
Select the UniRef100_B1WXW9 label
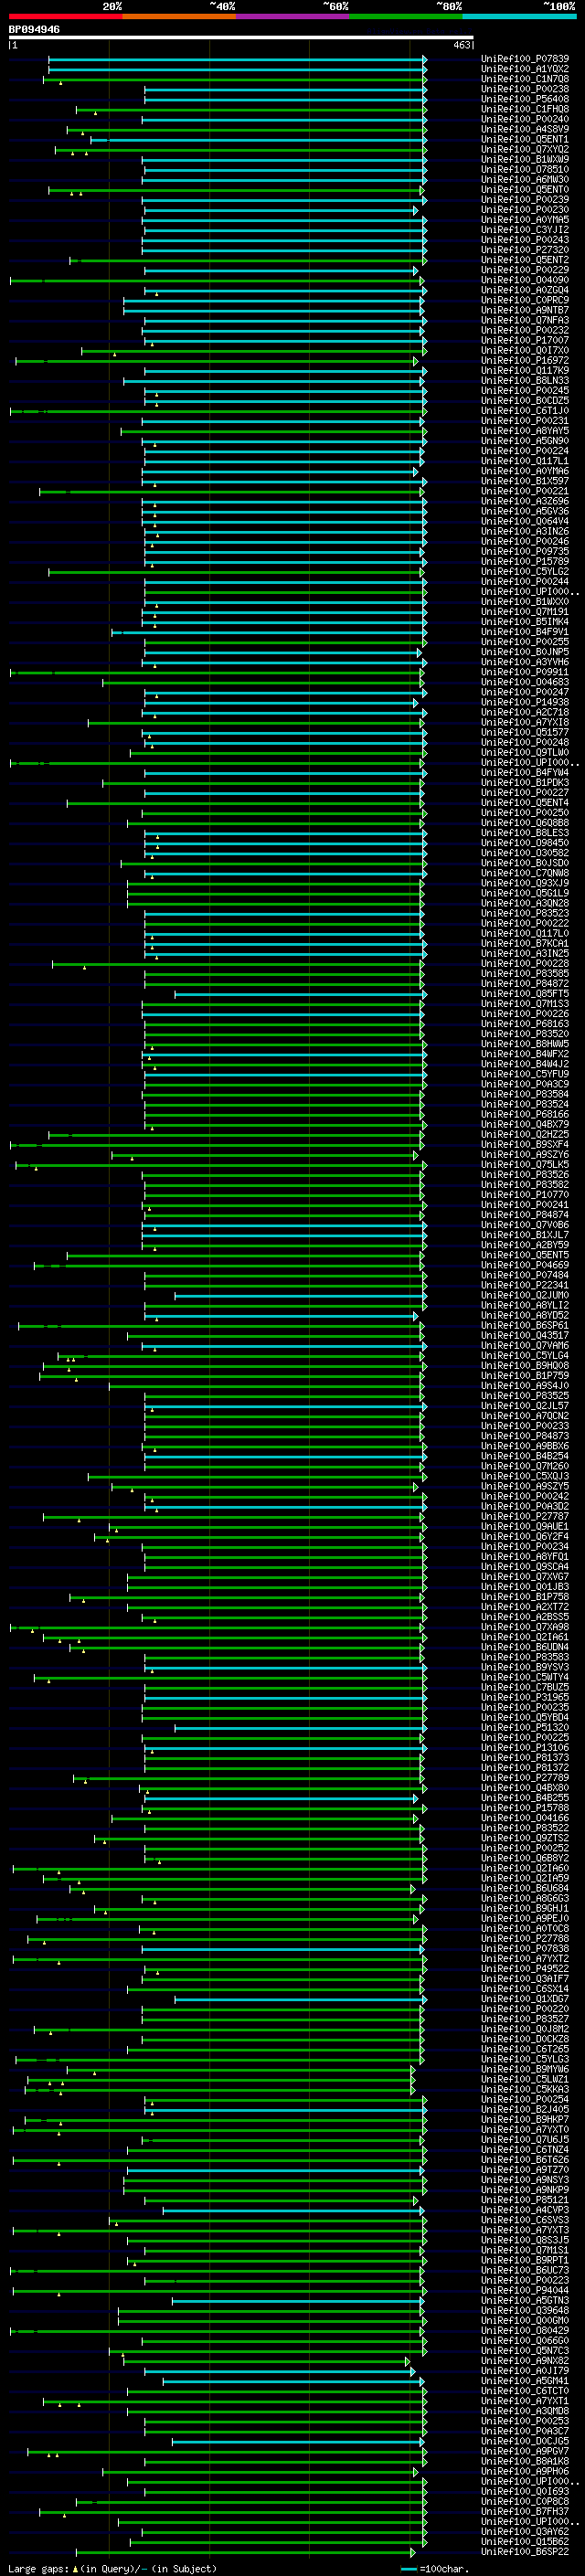[x=525, y=159]
